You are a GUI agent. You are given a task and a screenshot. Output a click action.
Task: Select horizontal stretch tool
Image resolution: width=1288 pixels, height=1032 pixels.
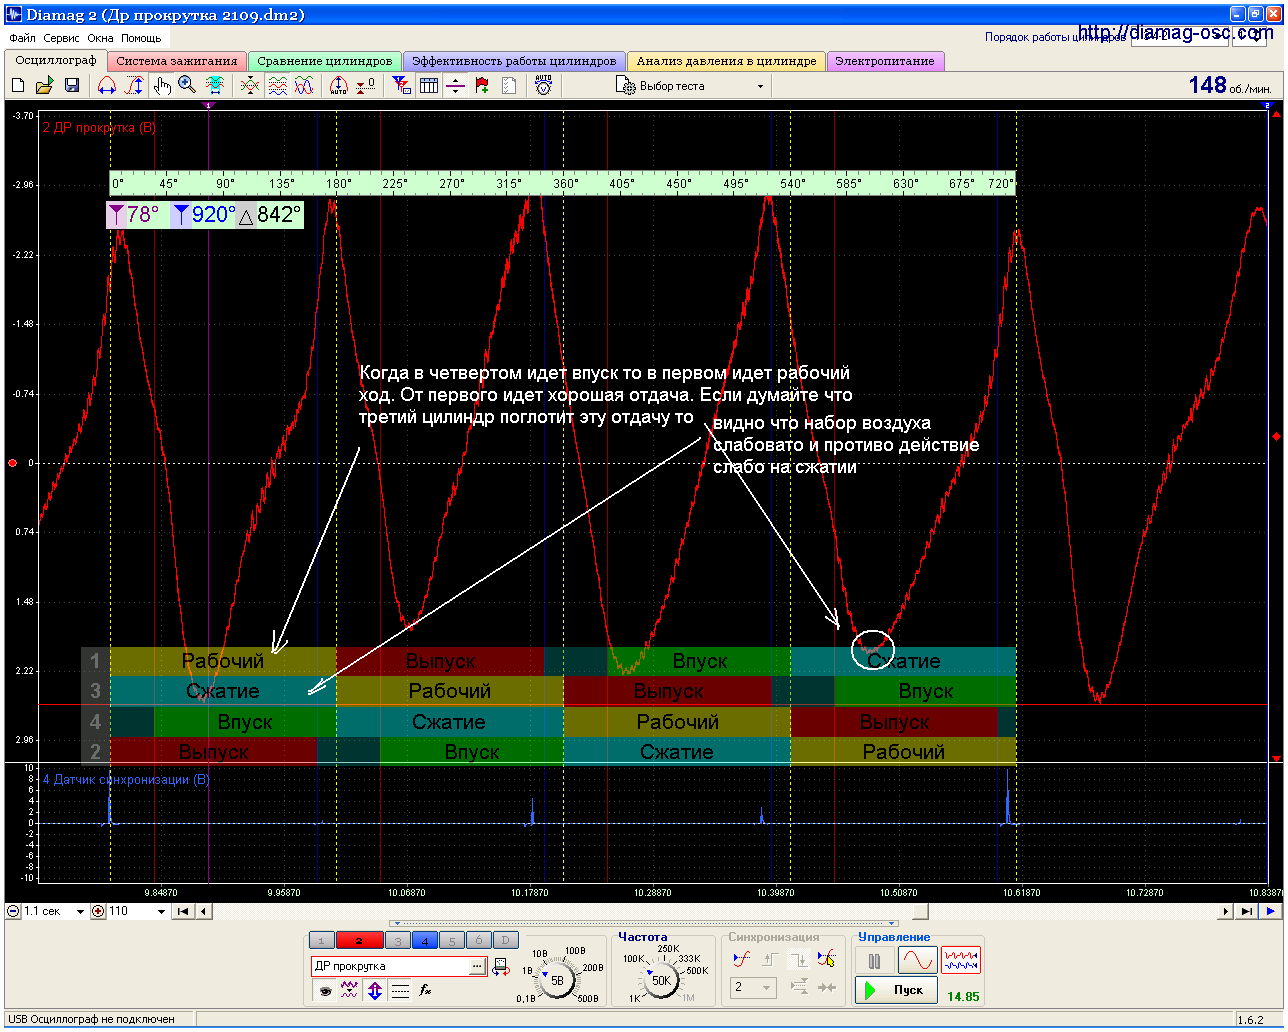tap(107, 86)
